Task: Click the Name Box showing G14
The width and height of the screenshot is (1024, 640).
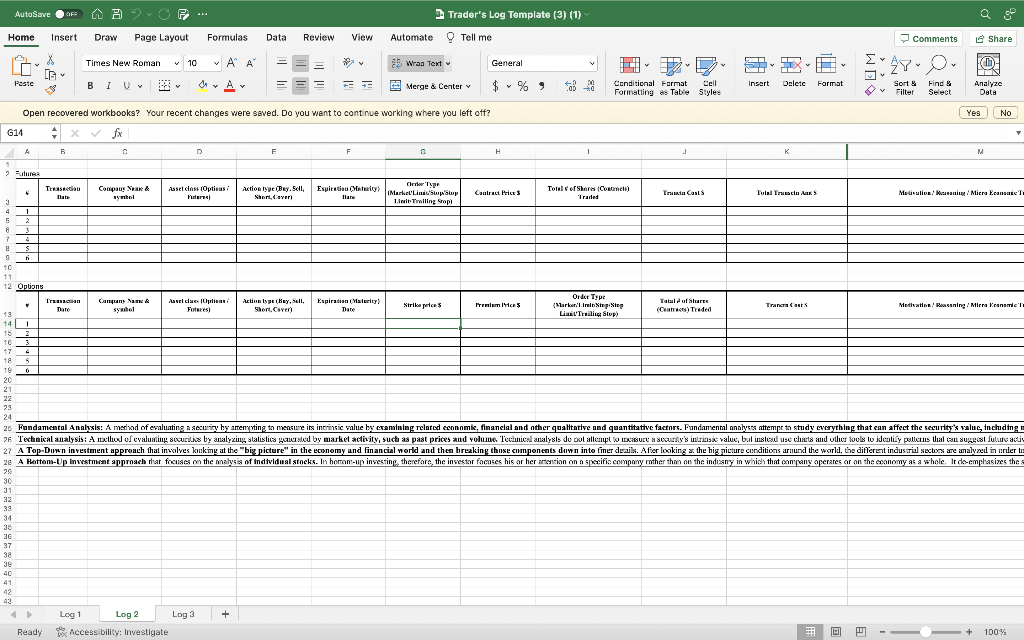Action: (x=26, y=133)
